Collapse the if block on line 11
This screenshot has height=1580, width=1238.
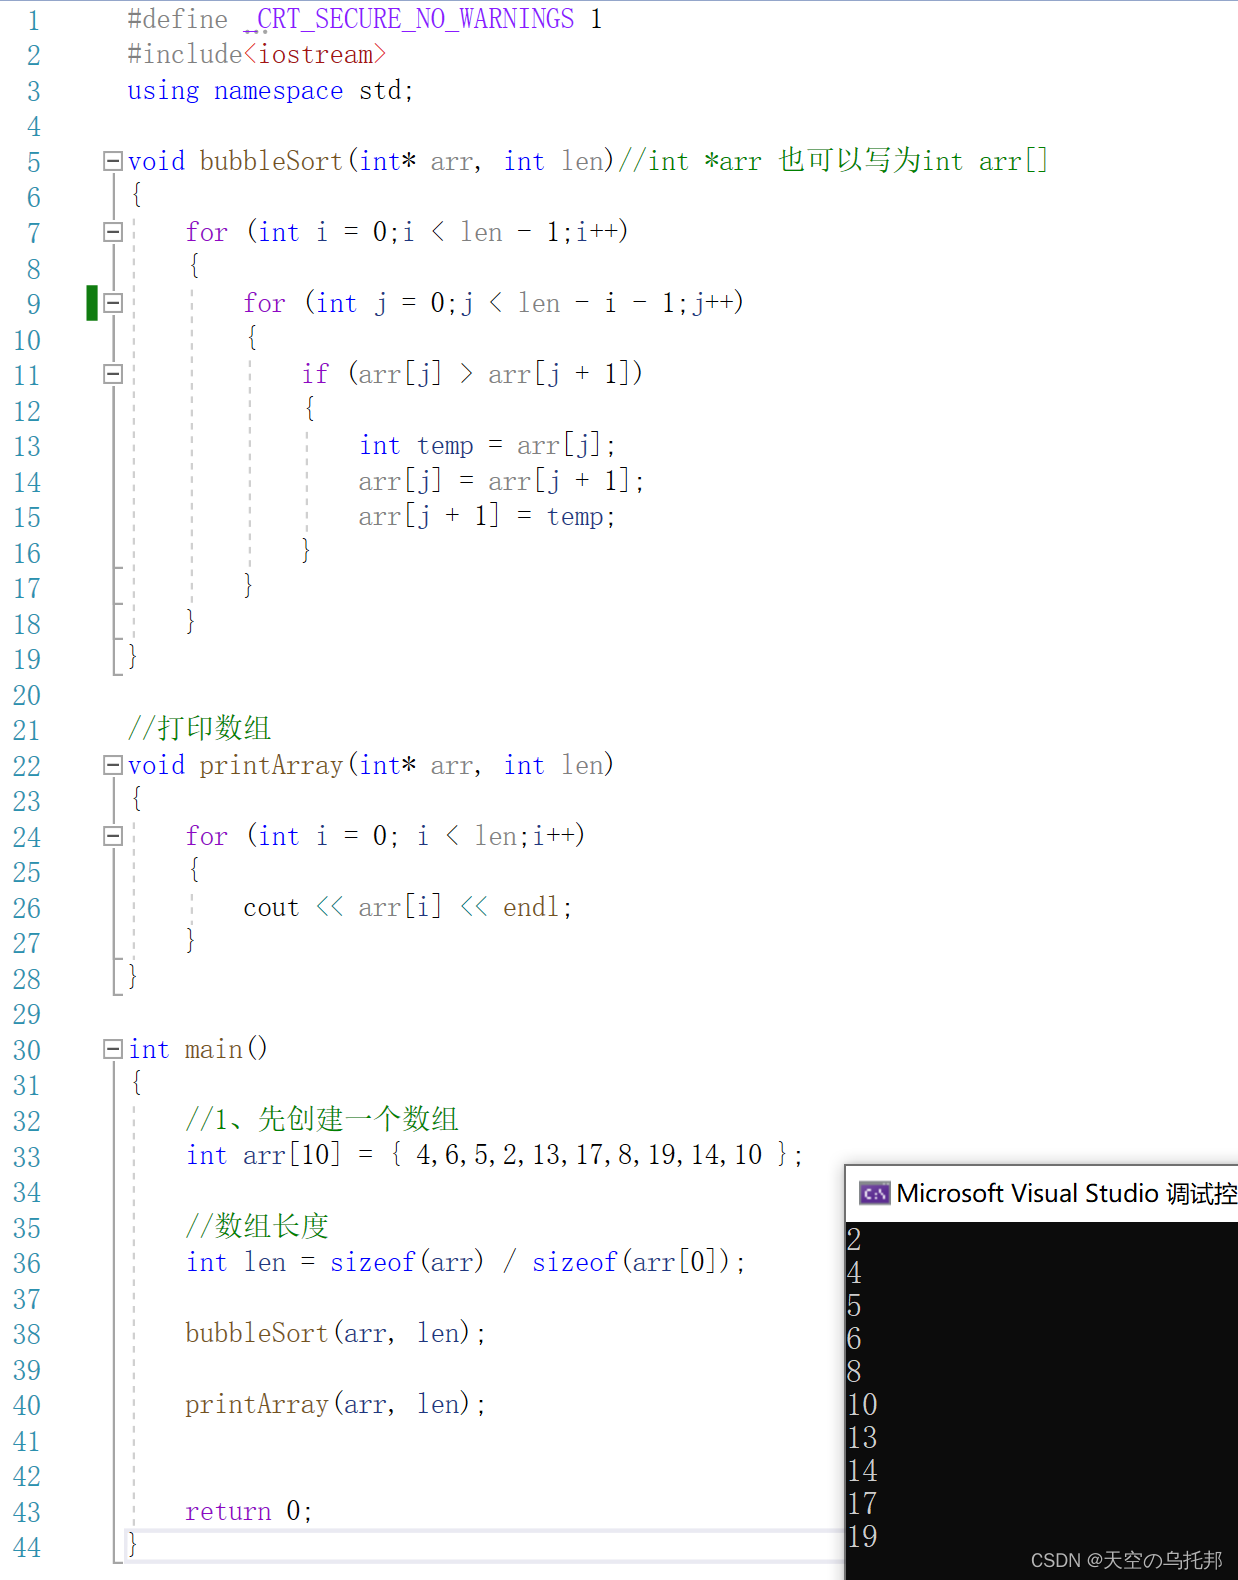(113, 374)
